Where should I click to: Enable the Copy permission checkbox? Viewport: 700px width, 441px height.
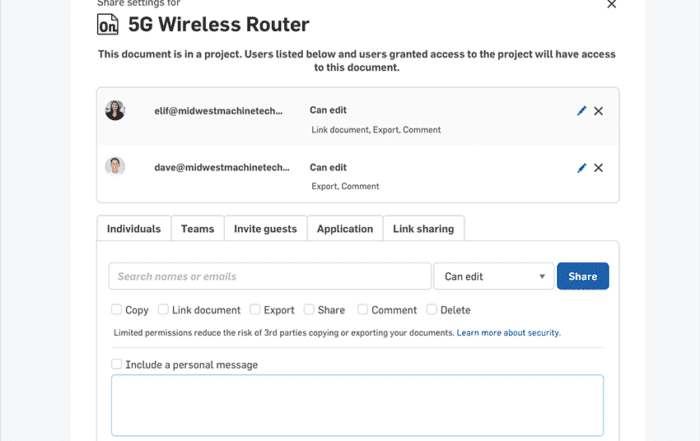117,309
